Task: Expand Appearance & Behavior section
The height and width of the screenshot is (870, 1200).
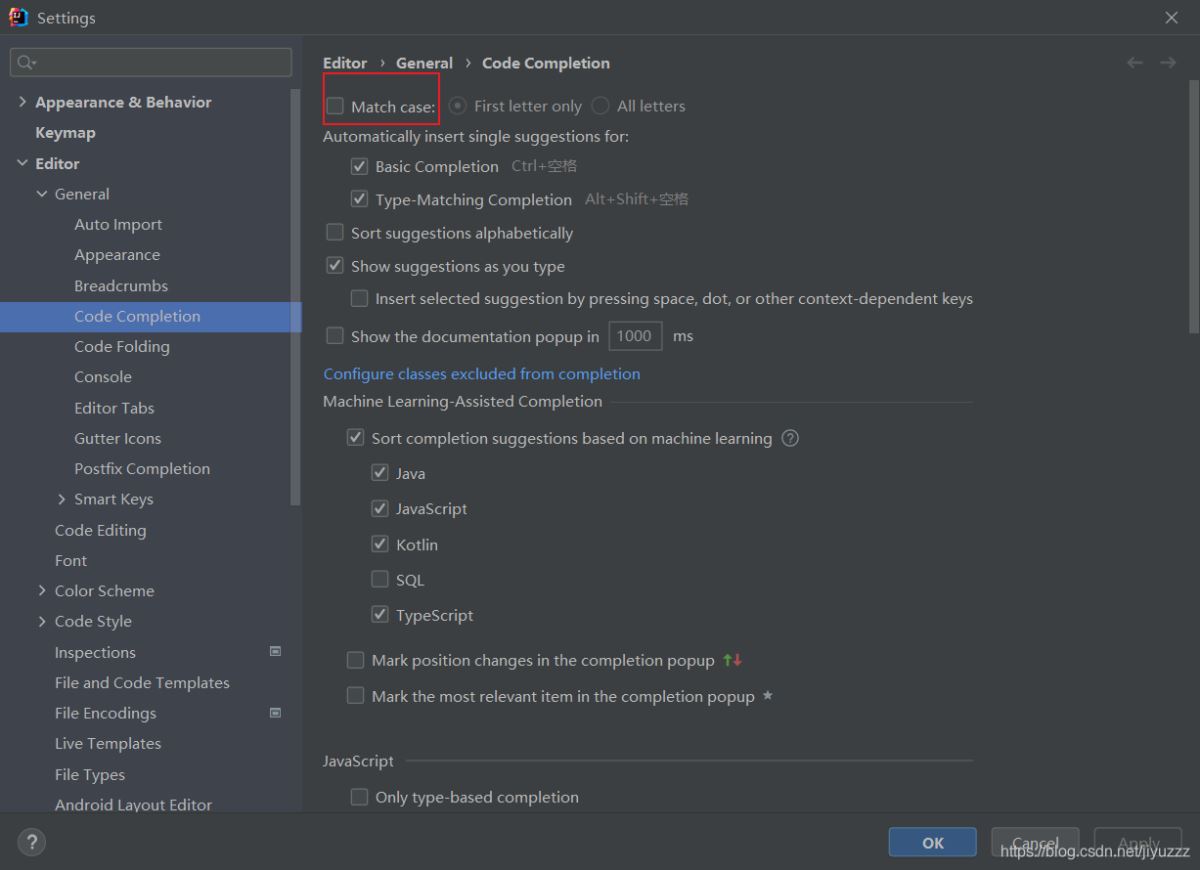Action: pyautogui.click(x=23, y=102)
